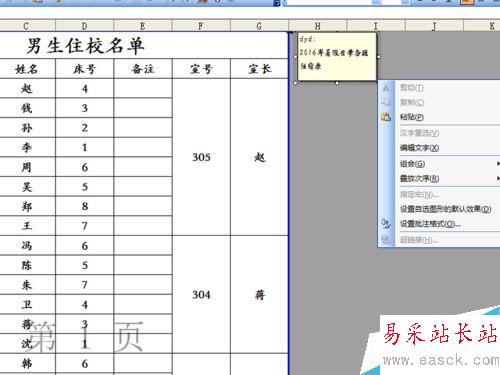Select column C header
500x375 pixels.
pyautogui.click(x=27, y=26)
